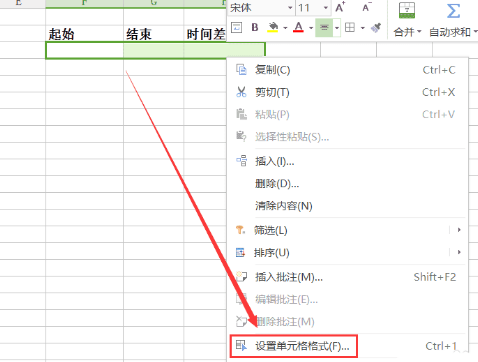
Task: Open the alignment dropdown arrow
Action: [x=337, y=28]
